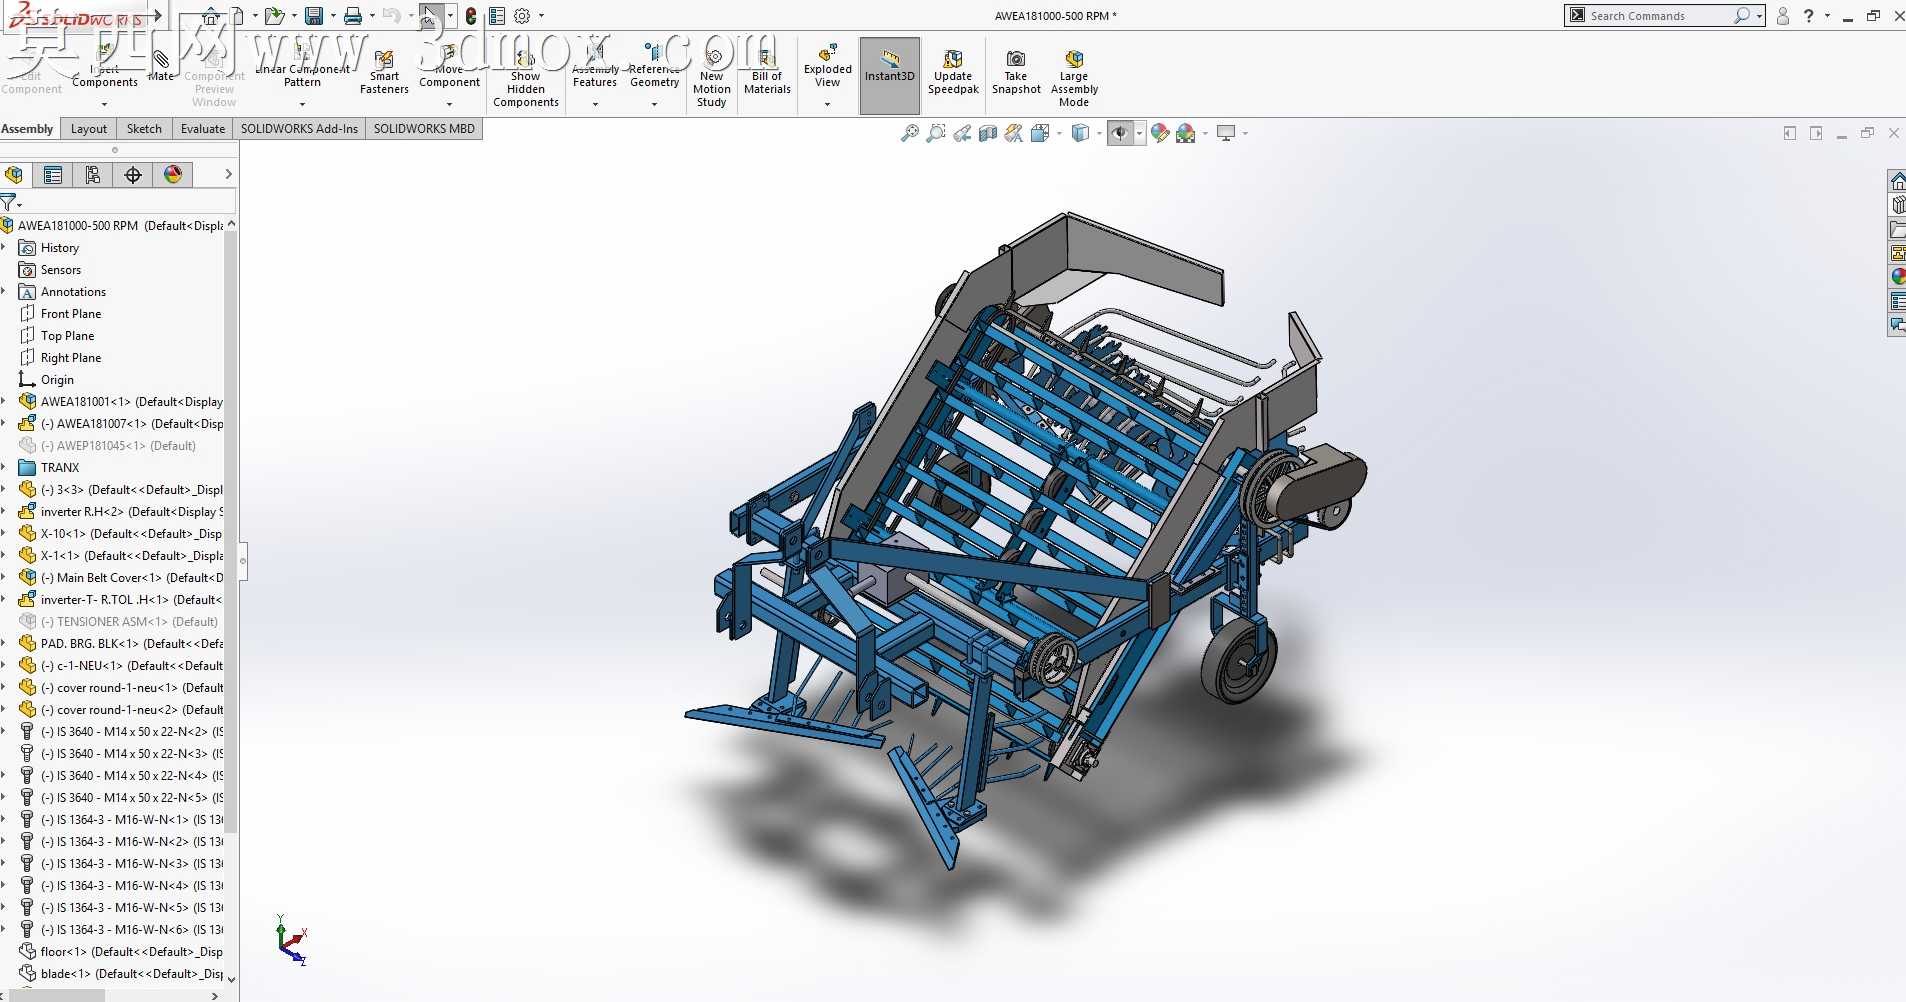Open SOLIDWORKS Resources task pane icon

1897,181
